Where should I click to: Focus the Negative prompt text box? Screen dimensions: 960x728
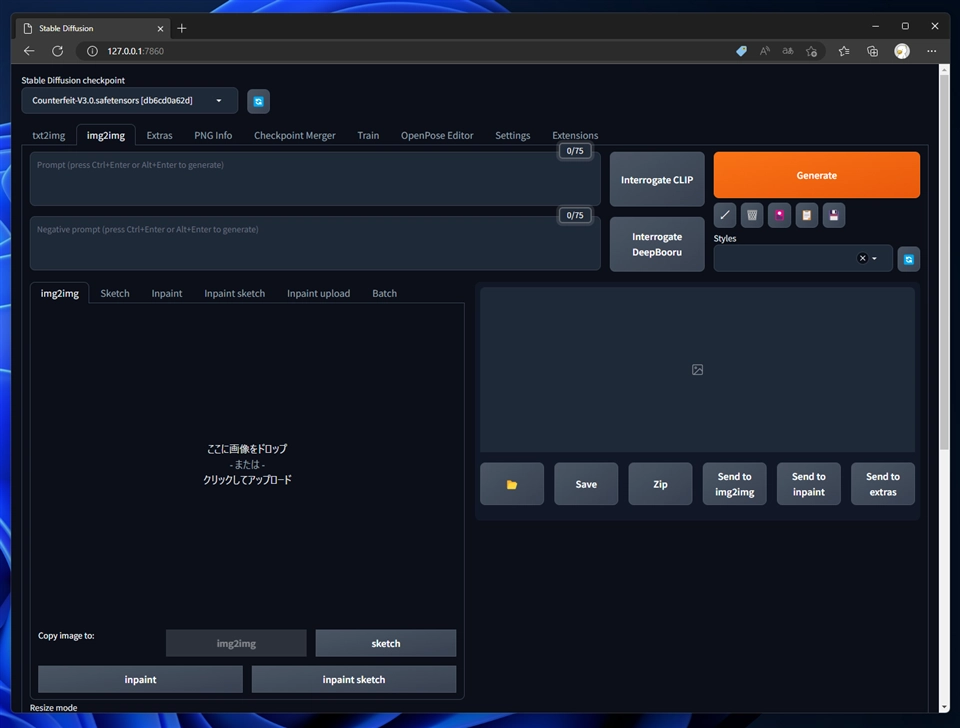315,243
